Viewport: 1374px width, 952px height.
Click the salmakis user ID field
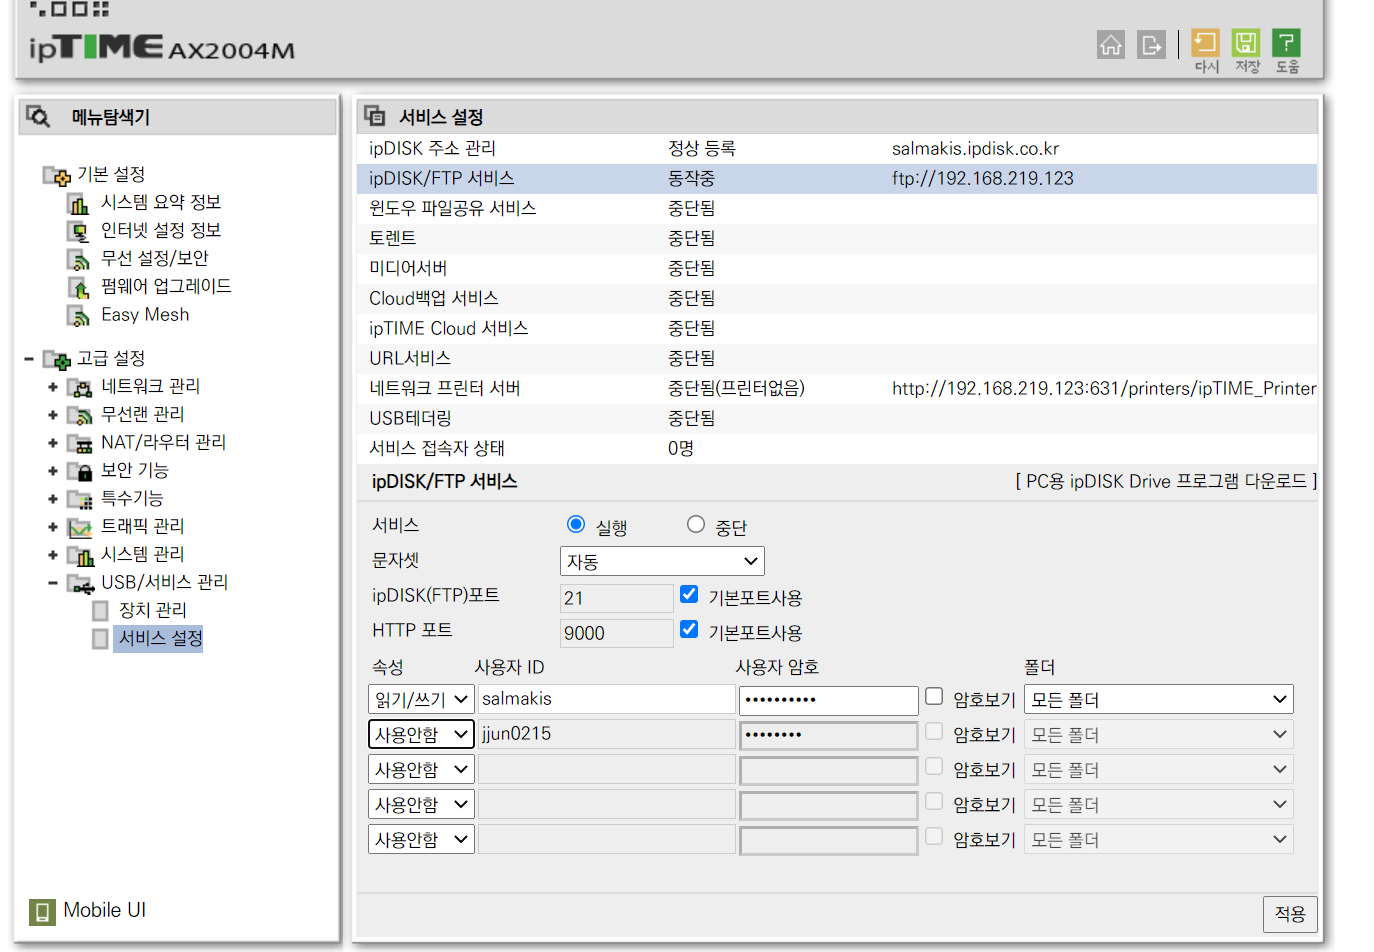coord(606,699)
